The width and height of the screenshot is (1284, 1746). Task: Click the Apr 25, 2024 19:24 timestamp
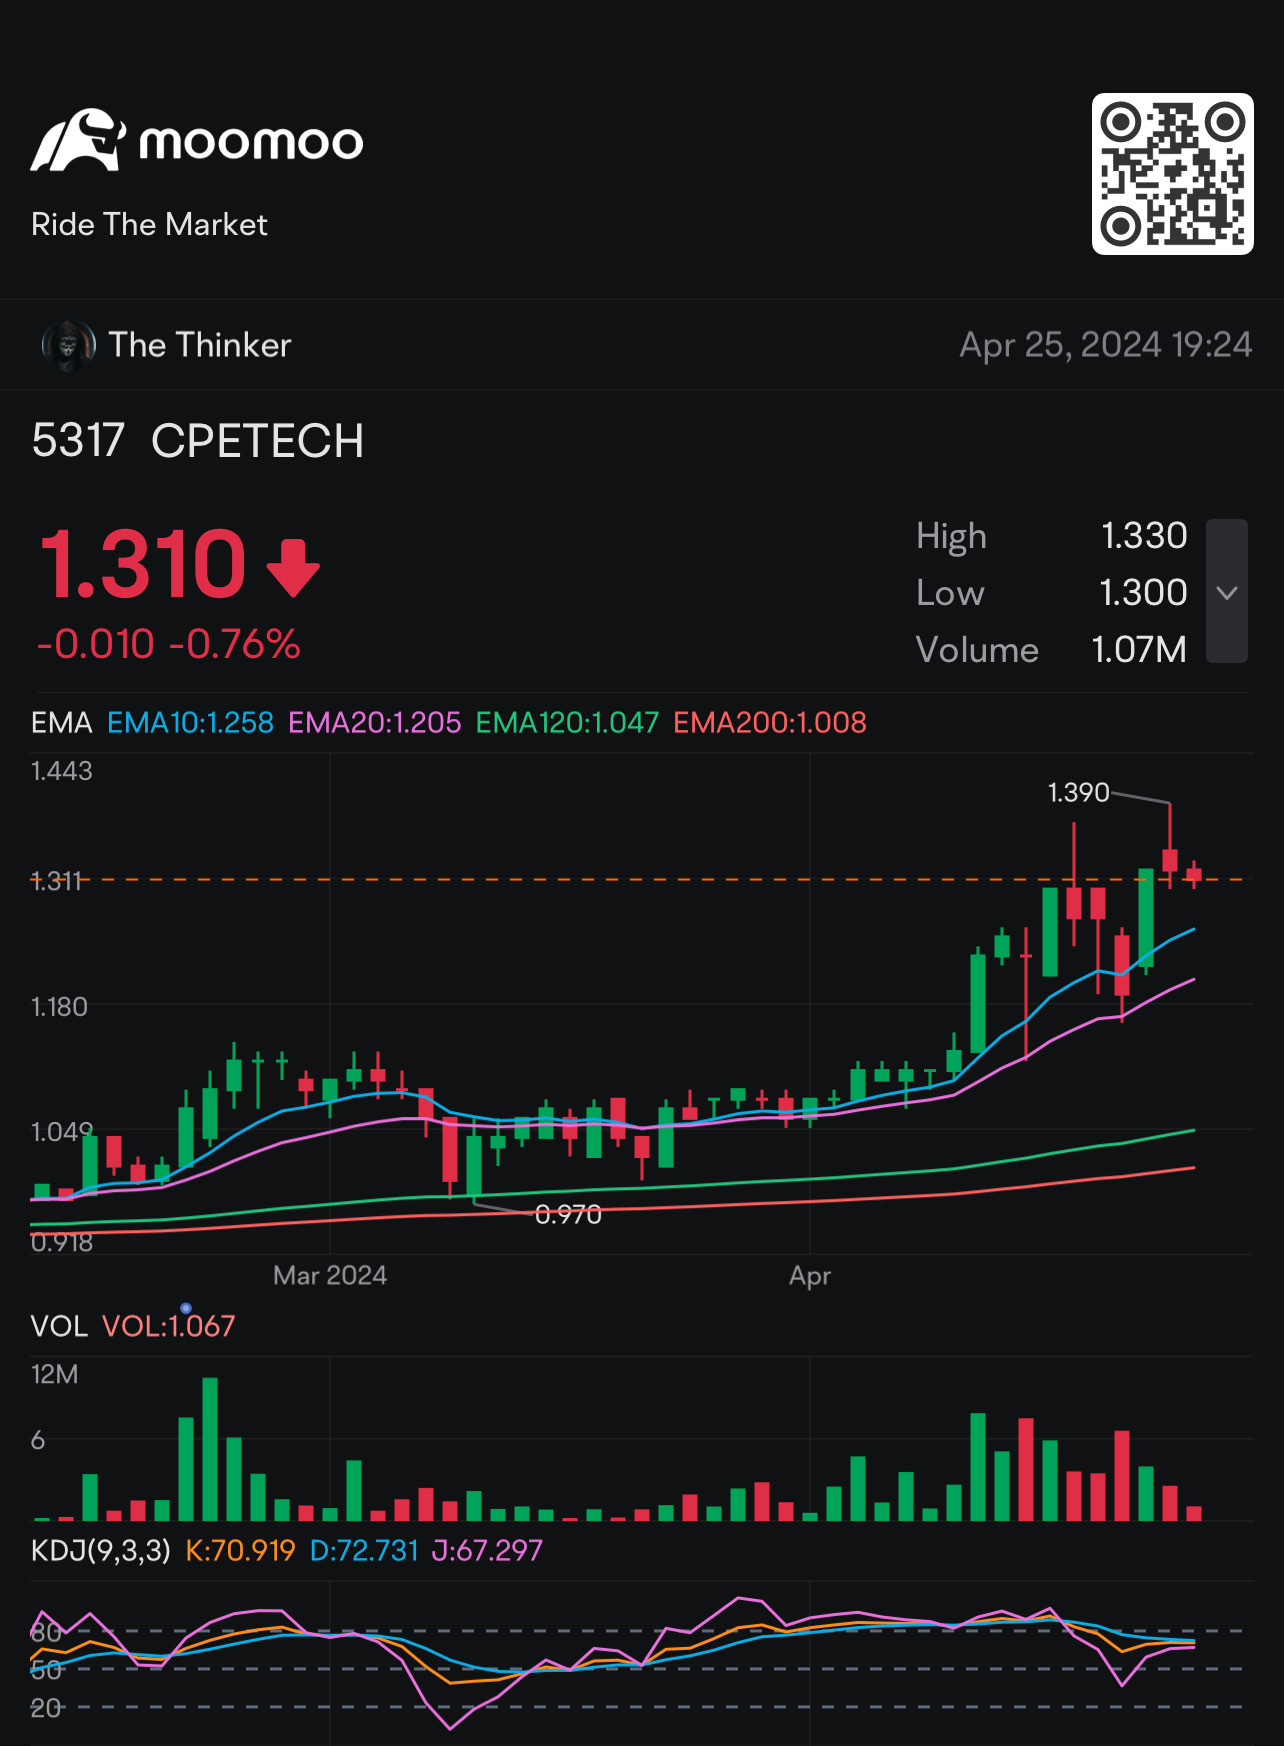pos(1106,345)
